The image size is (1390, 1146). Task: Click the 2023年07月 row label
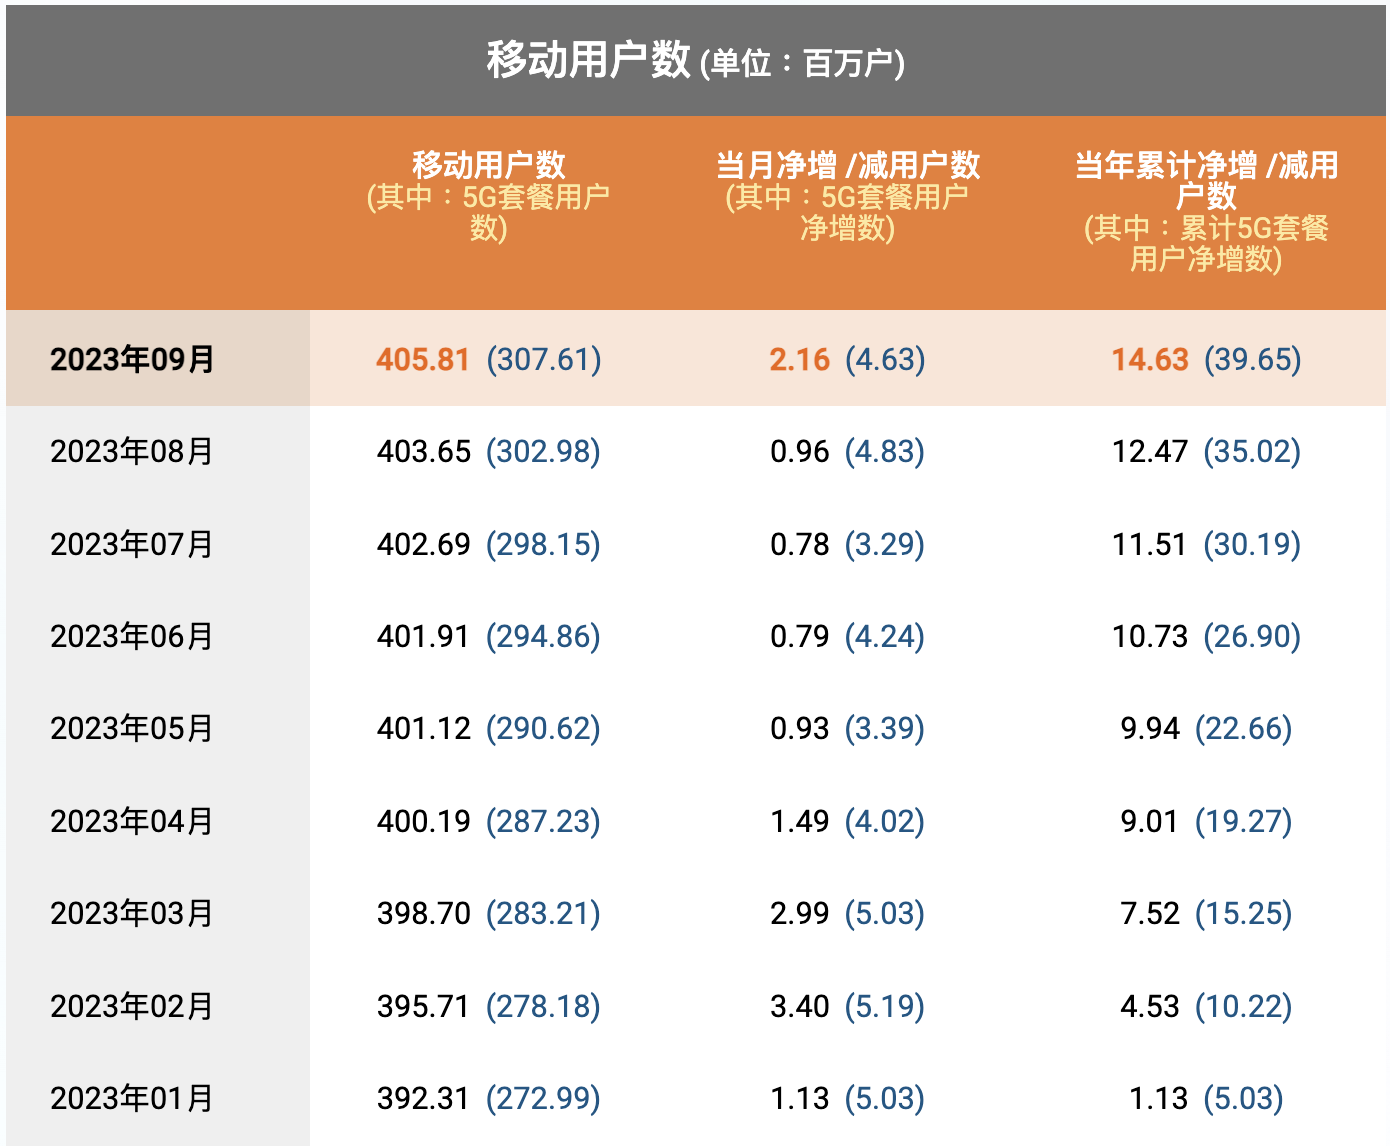click(x=132, y=544)
